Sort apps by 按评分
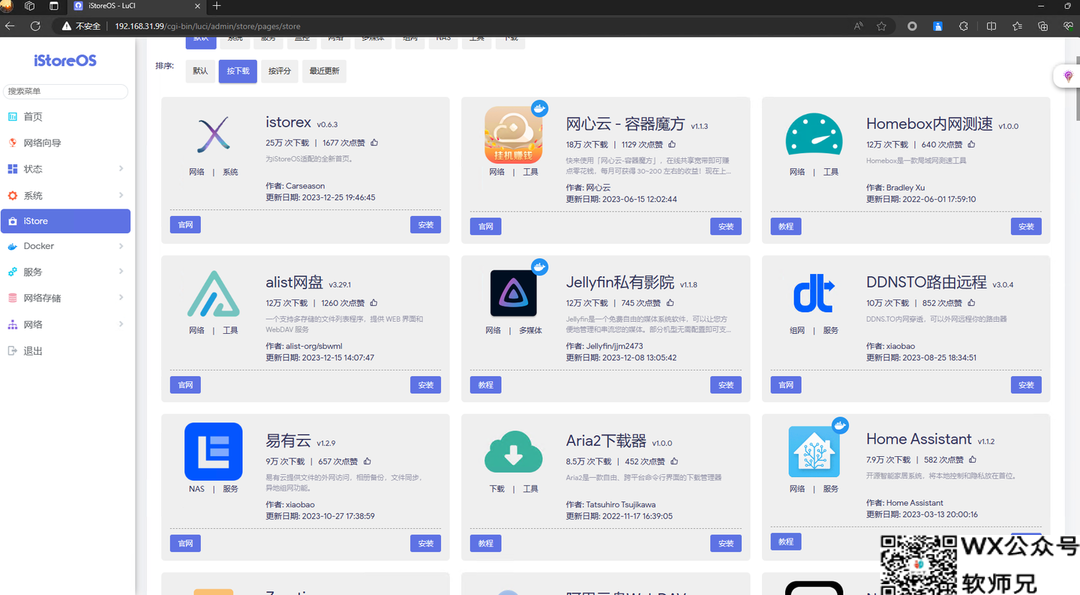The image size is (1080, 595). point(279,71)
